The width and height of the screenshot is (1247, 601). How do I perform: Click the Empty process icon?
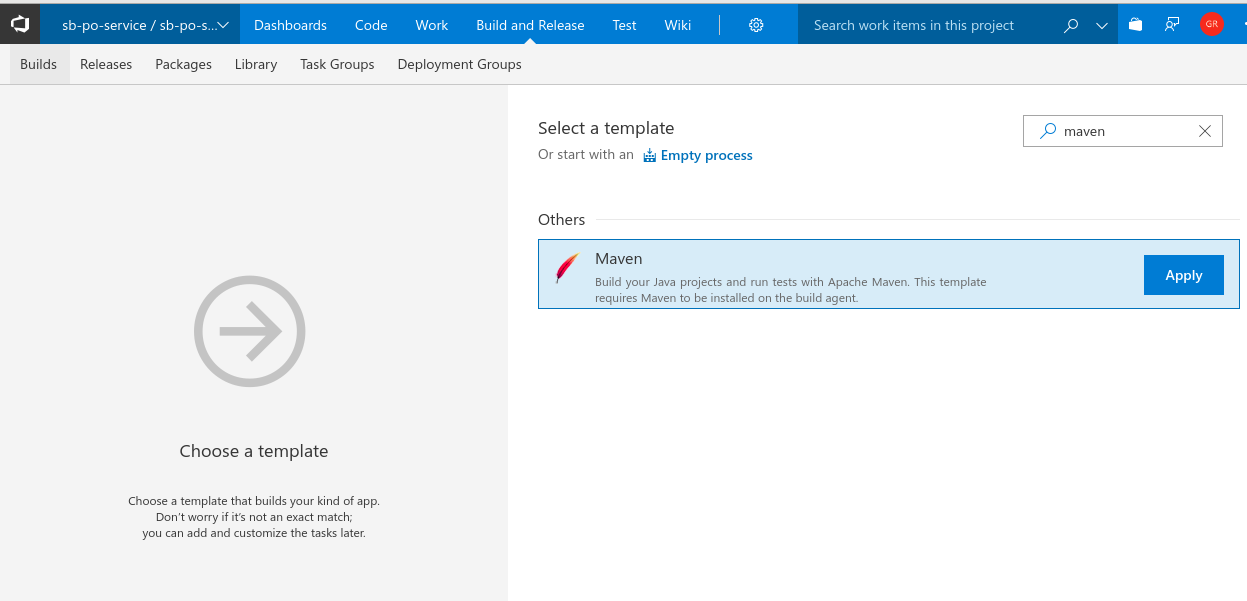pyautogui.click(x=650, y=155)
